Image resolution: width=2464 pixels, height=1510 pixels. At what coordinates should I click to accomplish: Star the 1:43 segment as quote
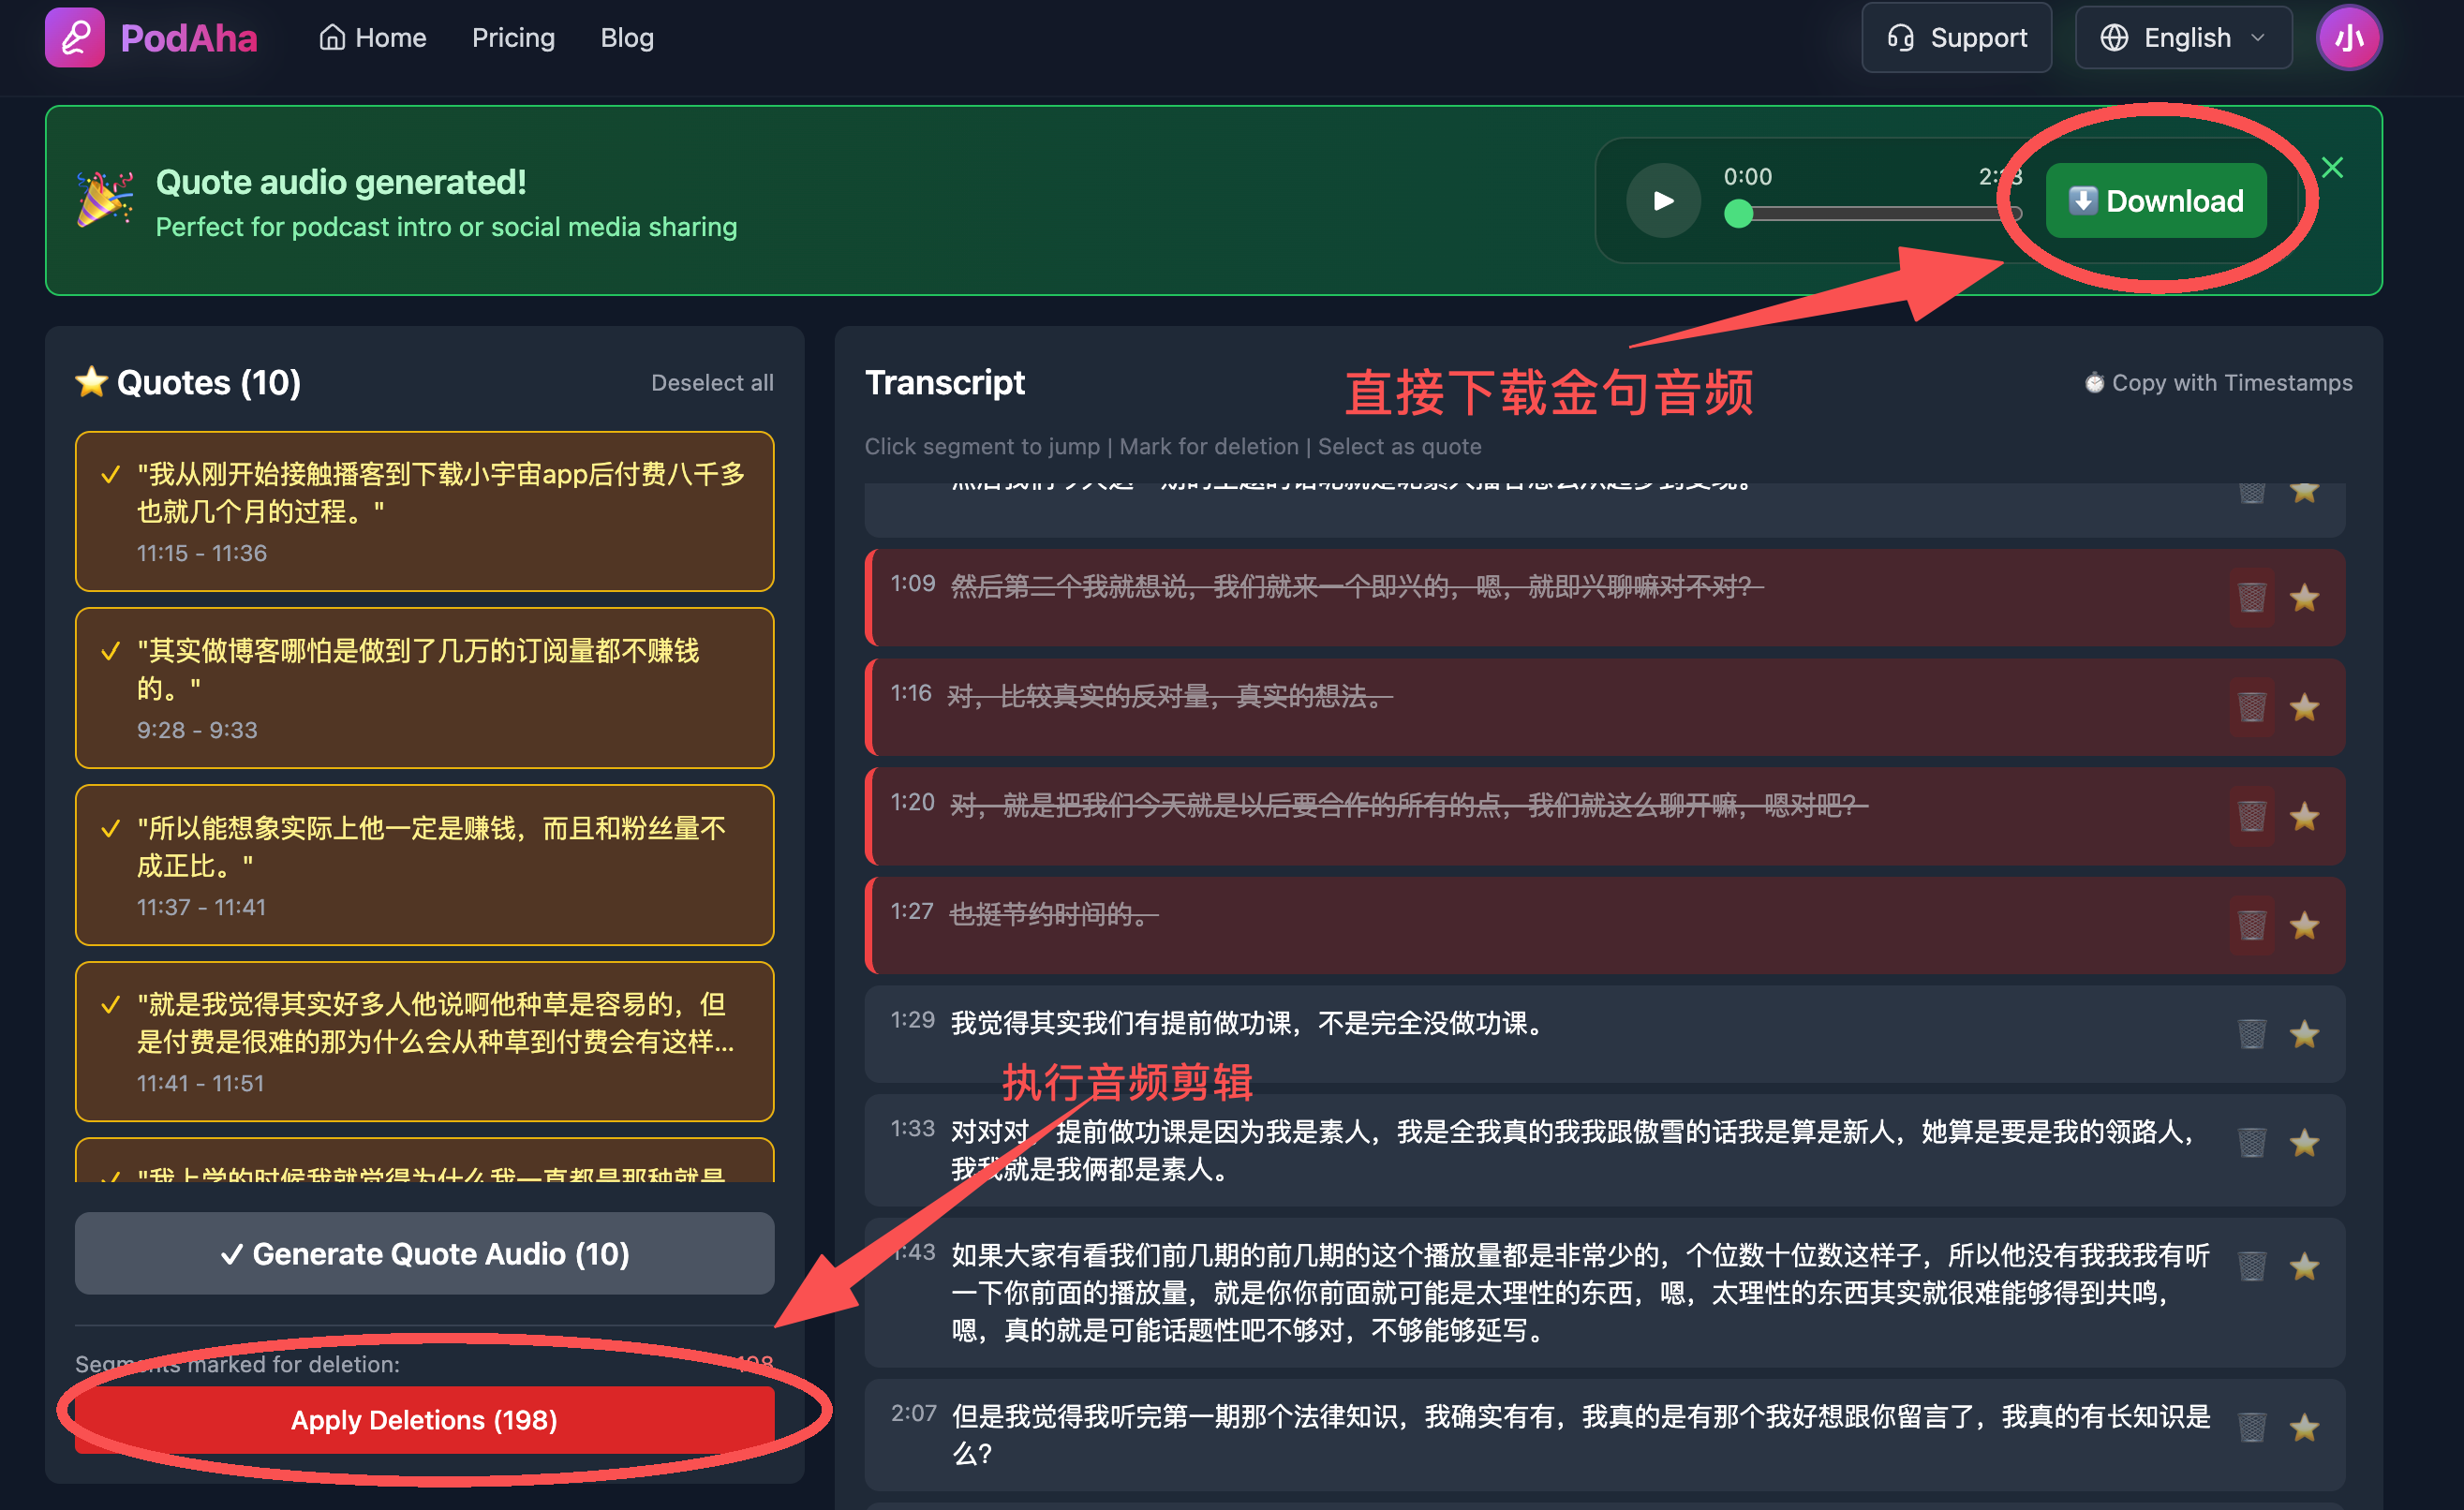[x=2304, y=1266]
